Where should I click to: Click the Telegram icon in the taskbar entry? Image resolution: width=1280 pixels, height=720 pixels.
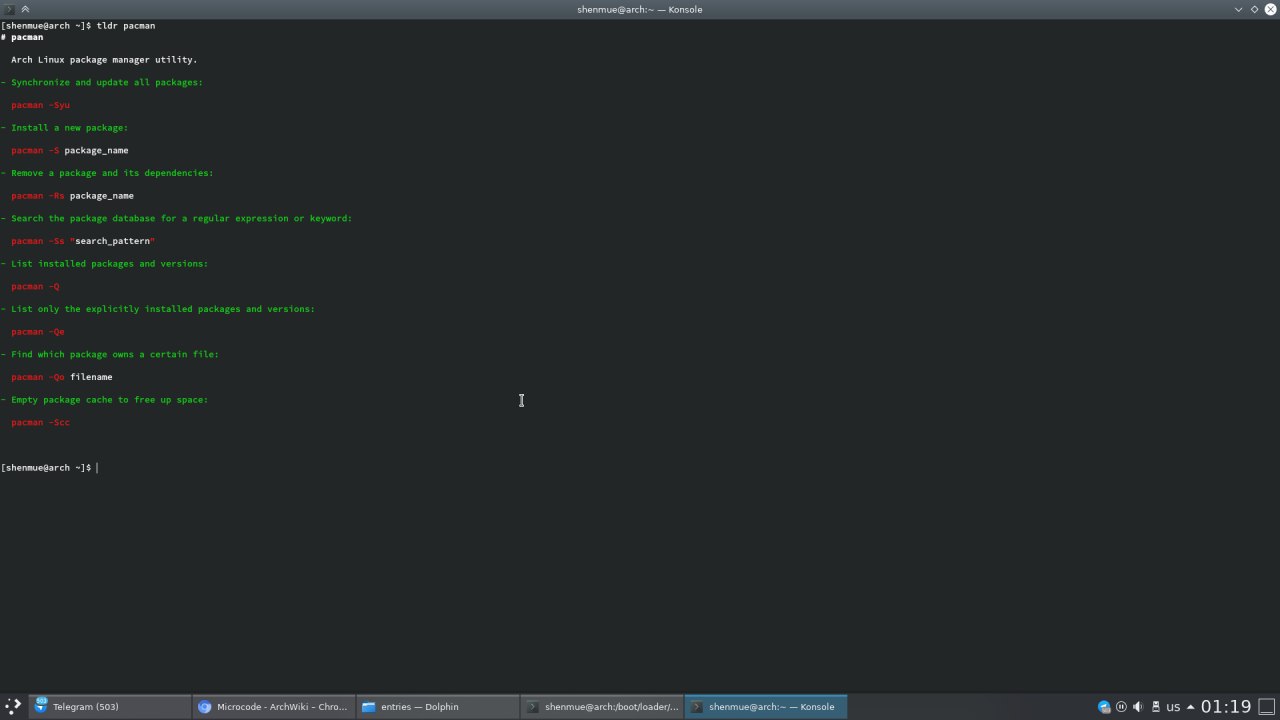tap(41, 706)
